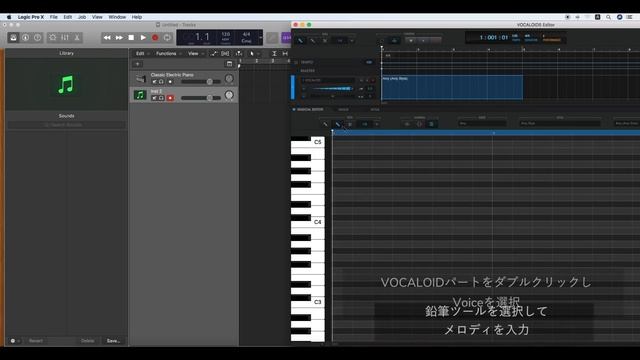Mute the Classic Electric Piano track
Screen dimensions: 640x360
coord(154,82)
